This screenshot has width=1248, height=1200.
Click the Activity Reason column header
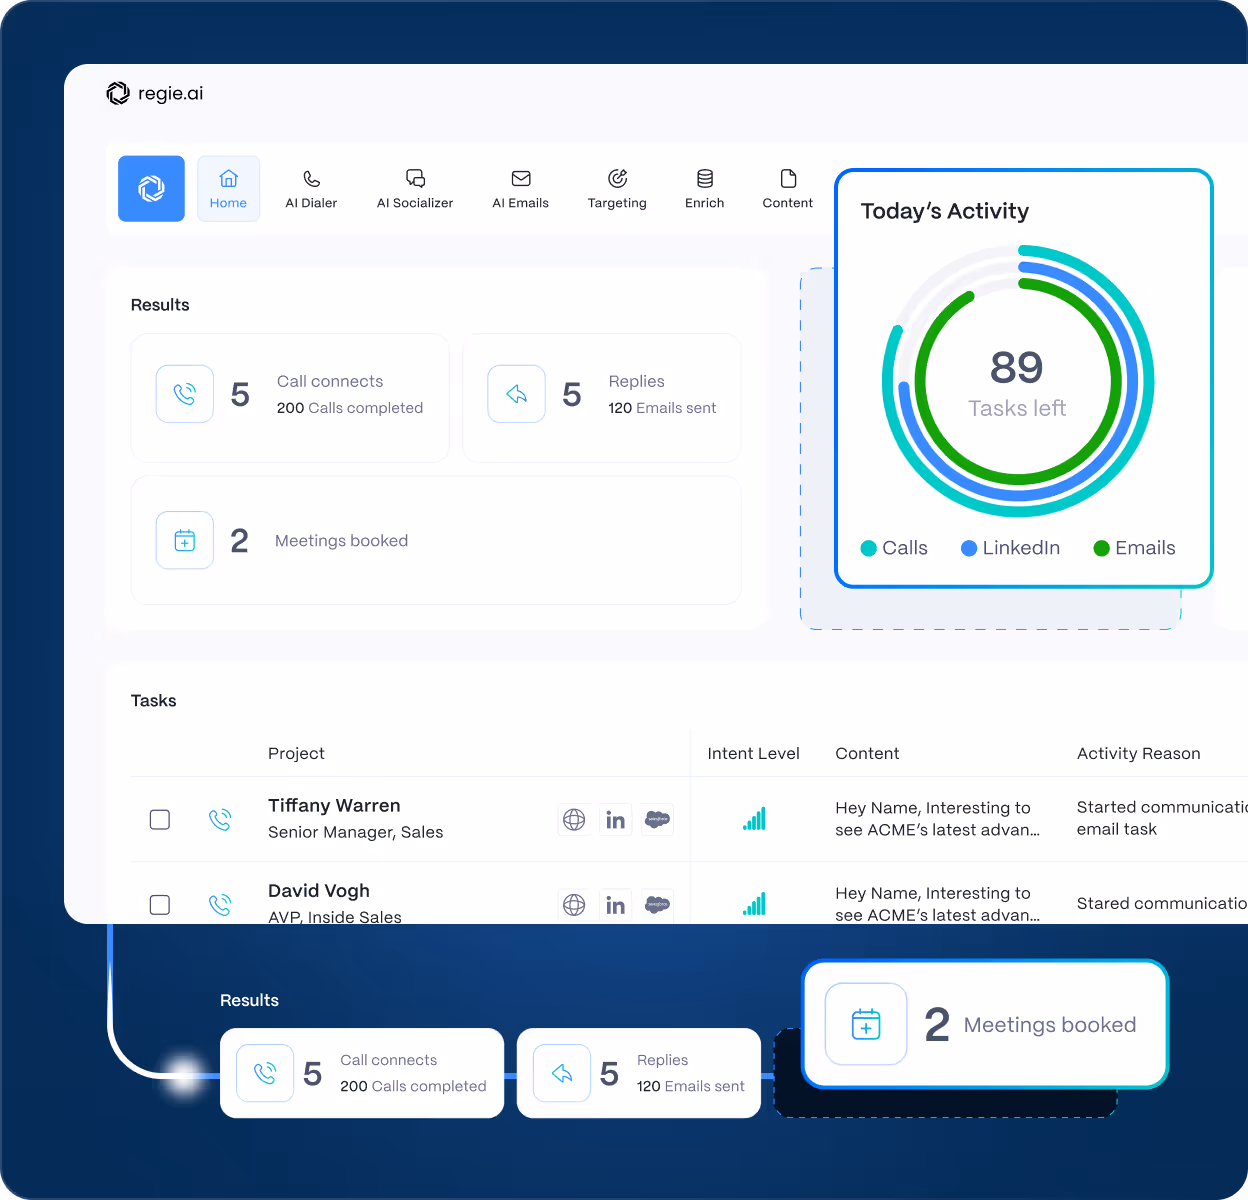pos(1138,754)
